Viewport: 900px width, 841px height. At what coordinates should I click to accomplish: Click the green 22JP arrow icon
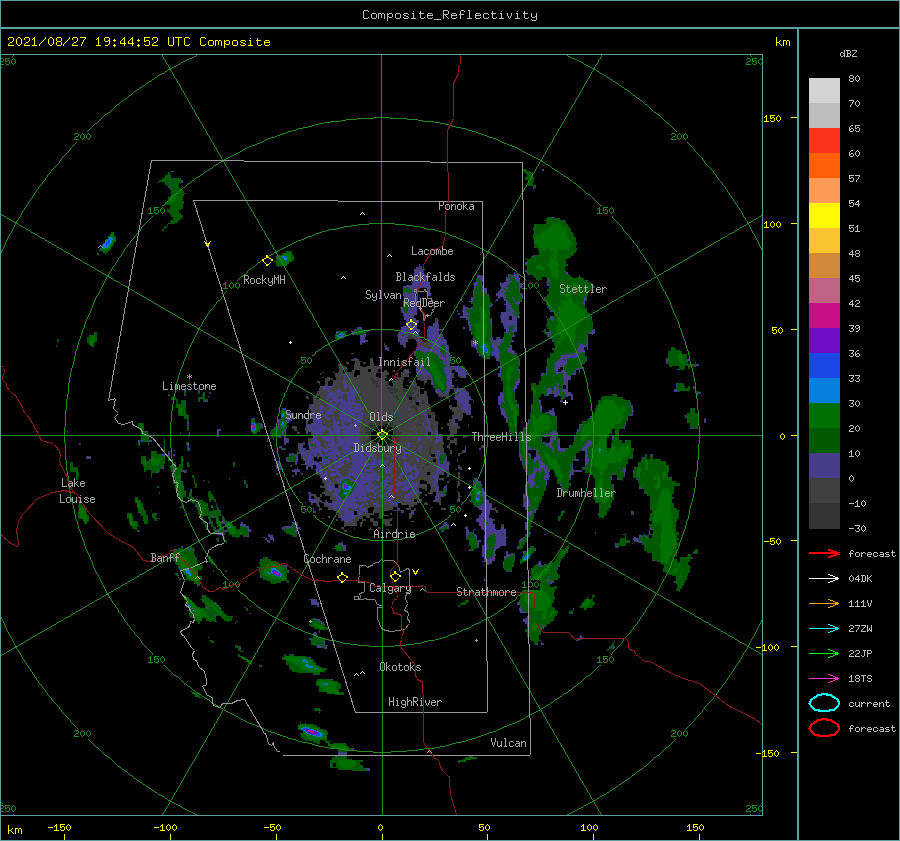click(824, 653)
